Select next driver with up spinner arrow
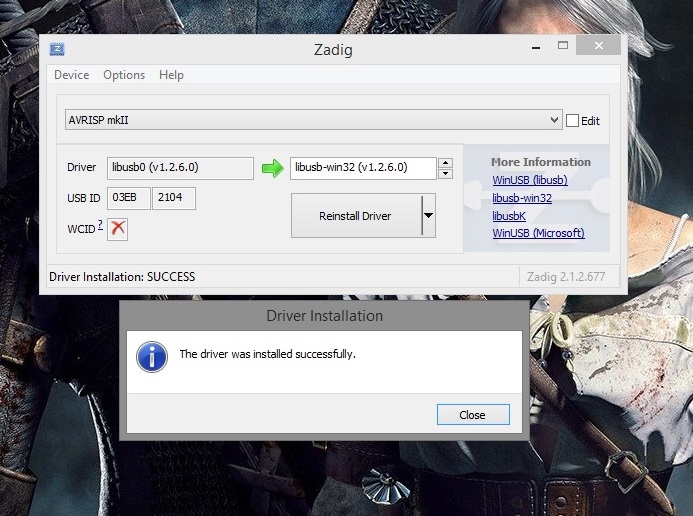 [x=446, y=163]
